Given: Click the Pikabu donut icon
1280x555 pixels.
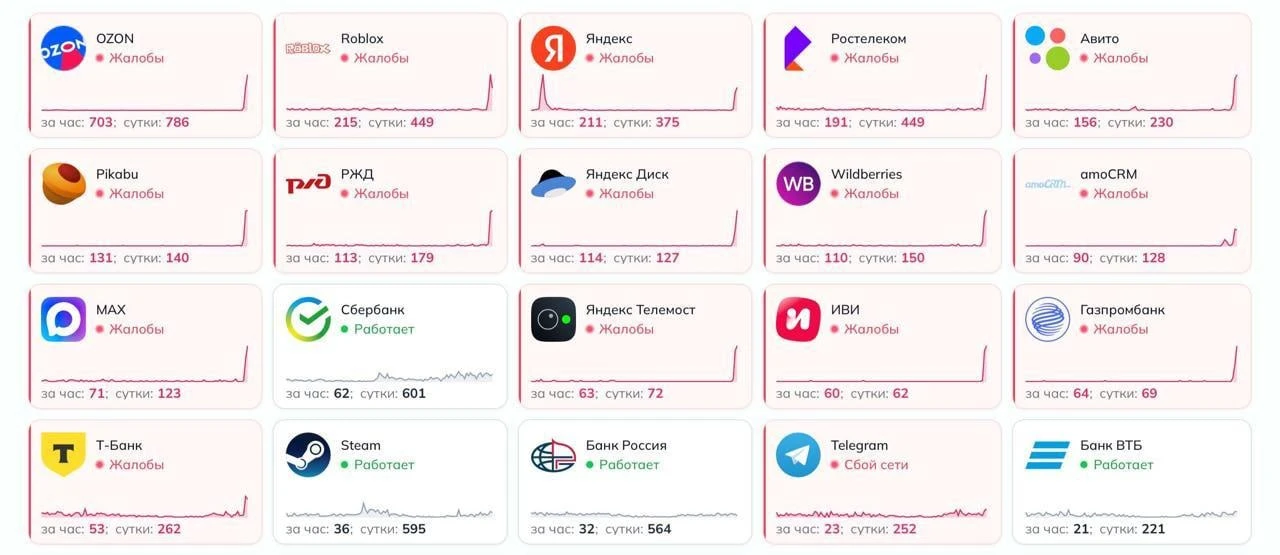Looking at the screenshot, I should (63, 184).
